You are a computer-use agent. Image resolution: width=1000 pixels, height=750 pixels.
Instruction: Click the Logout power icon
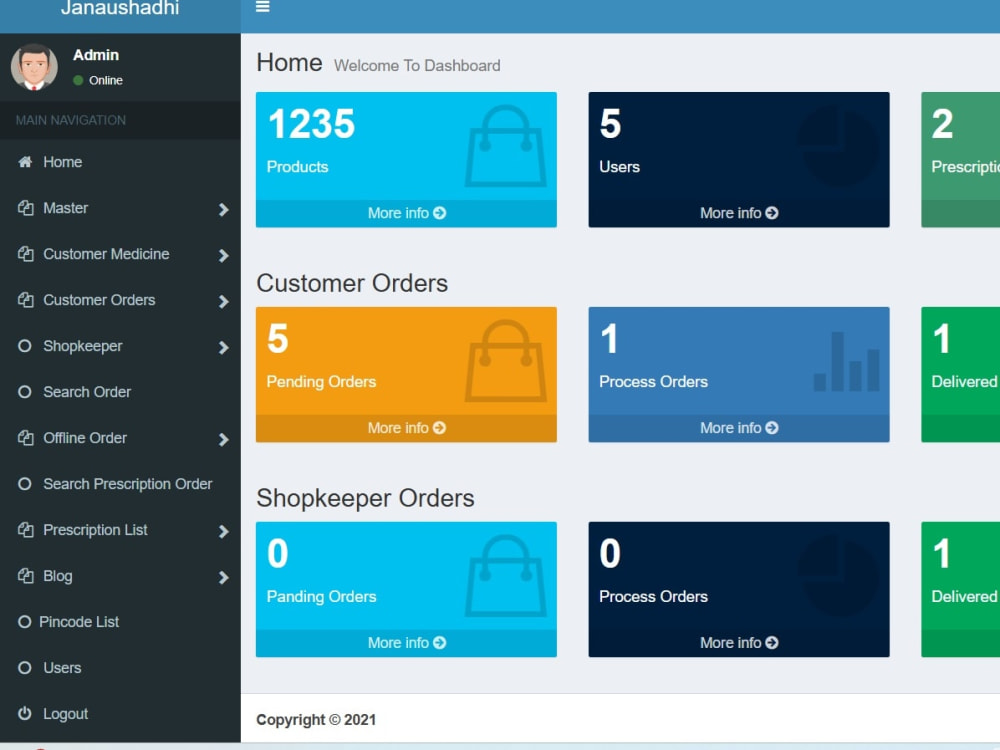point(24,713)
